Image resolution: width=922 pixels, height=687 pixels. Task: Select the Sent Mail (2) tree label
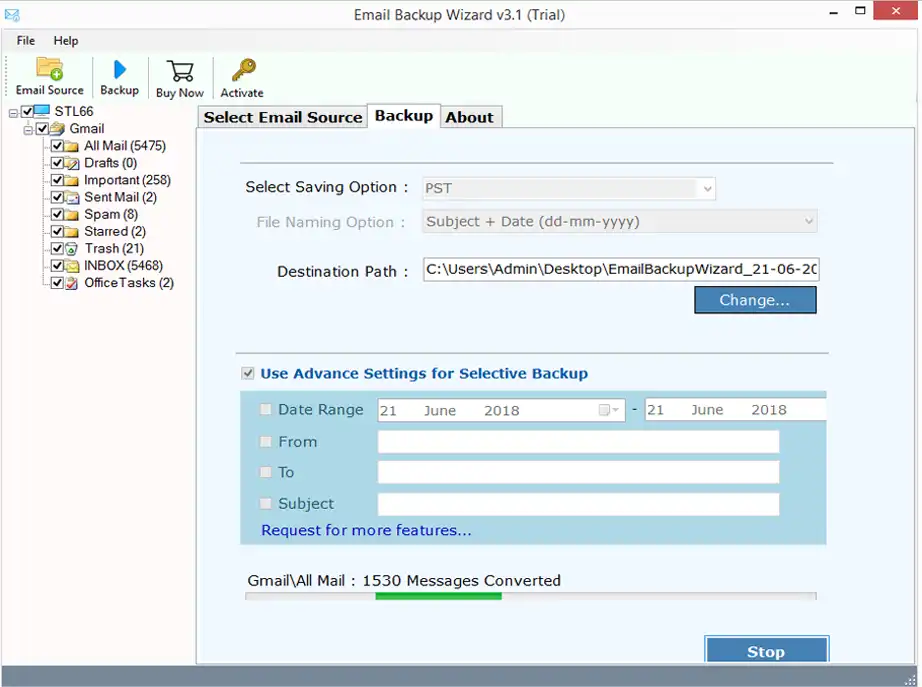click(121, 197)
